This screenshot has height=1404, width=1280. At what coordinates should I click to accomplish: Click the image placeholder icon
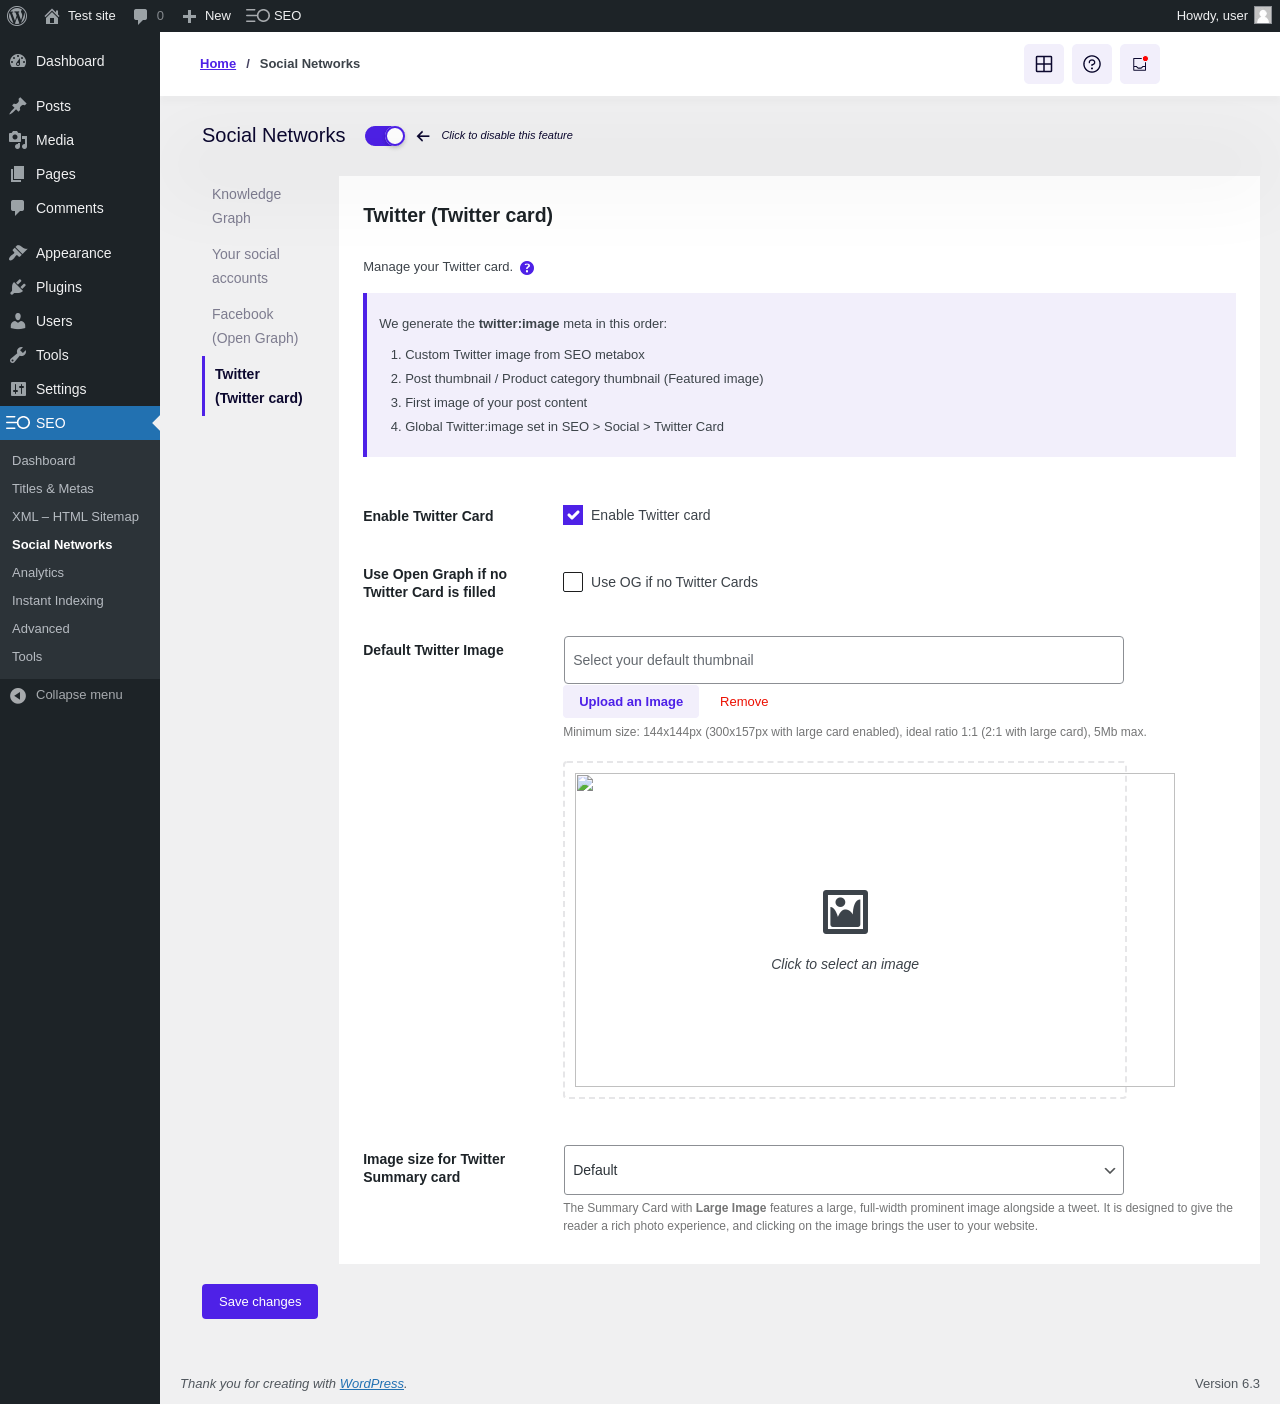tap(845, 912)
